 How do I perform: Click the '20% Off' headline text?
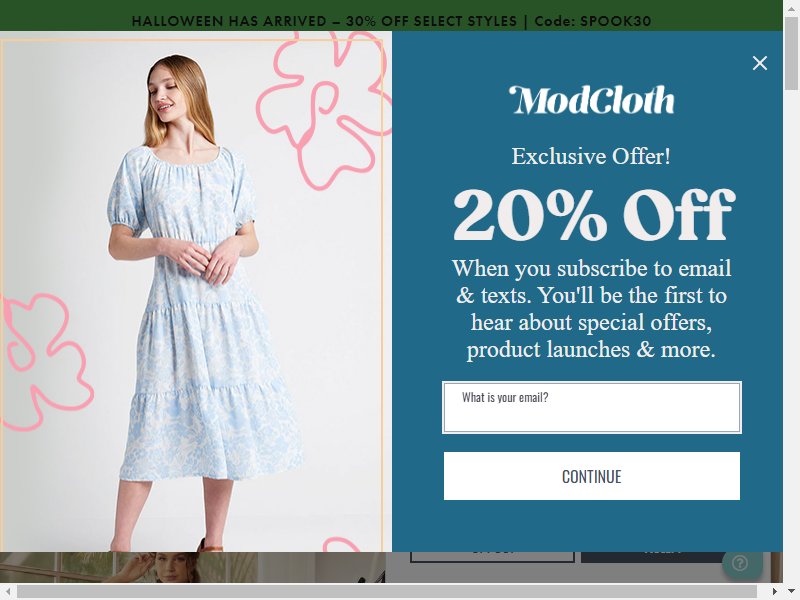pyautogui.click(x=593, y=214)
